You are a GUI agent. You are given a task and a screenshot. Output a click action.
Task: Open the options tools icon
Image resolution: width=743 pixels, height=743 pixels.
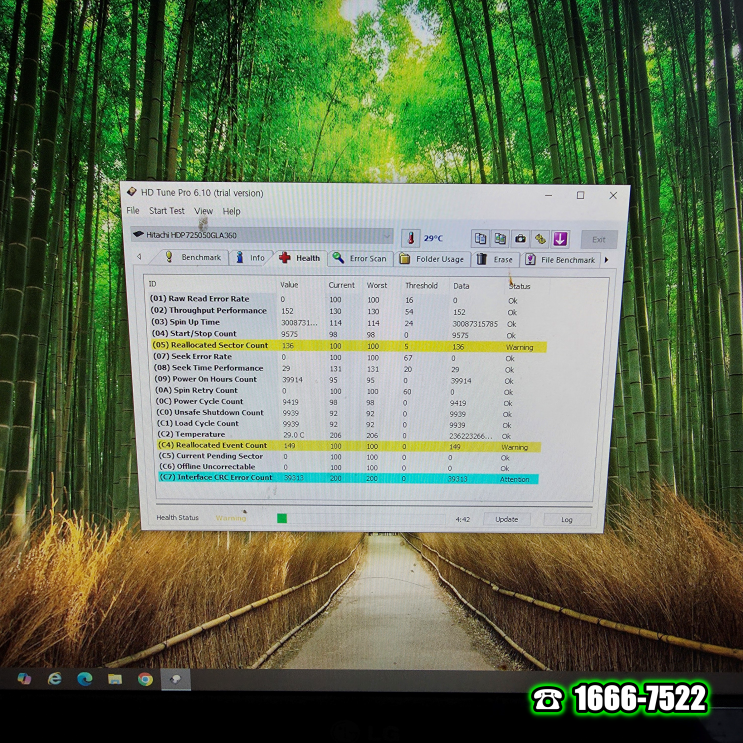click(x=540, y=239)
